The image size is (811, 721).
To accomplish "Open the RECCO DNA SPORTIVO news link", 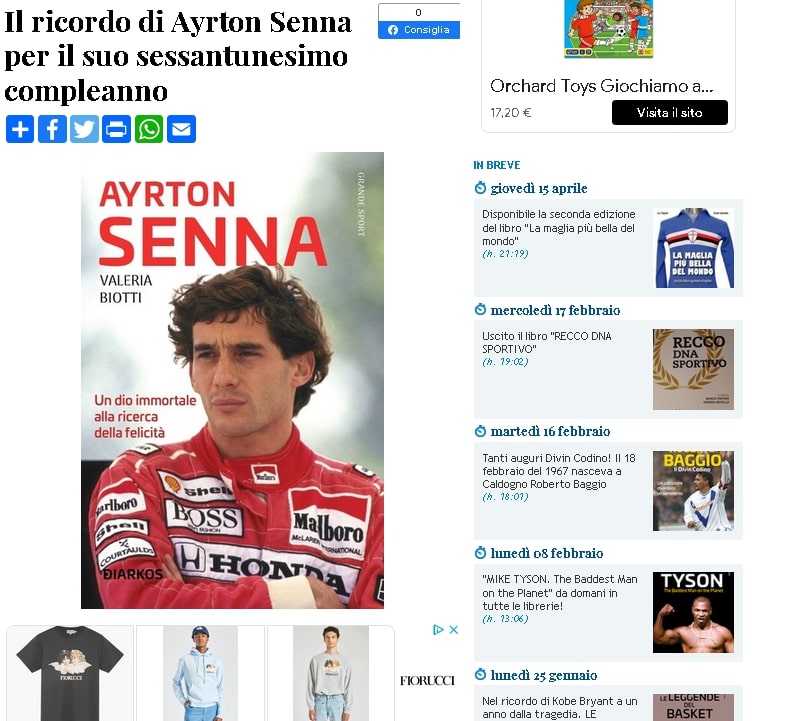I will [547, 342].
